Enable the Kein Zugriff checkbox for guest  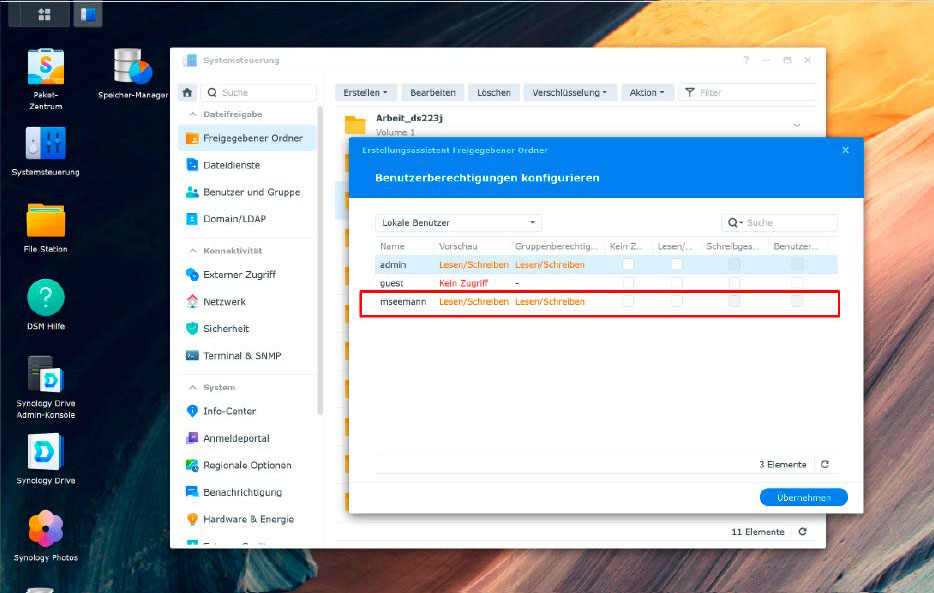pos(628,283)
